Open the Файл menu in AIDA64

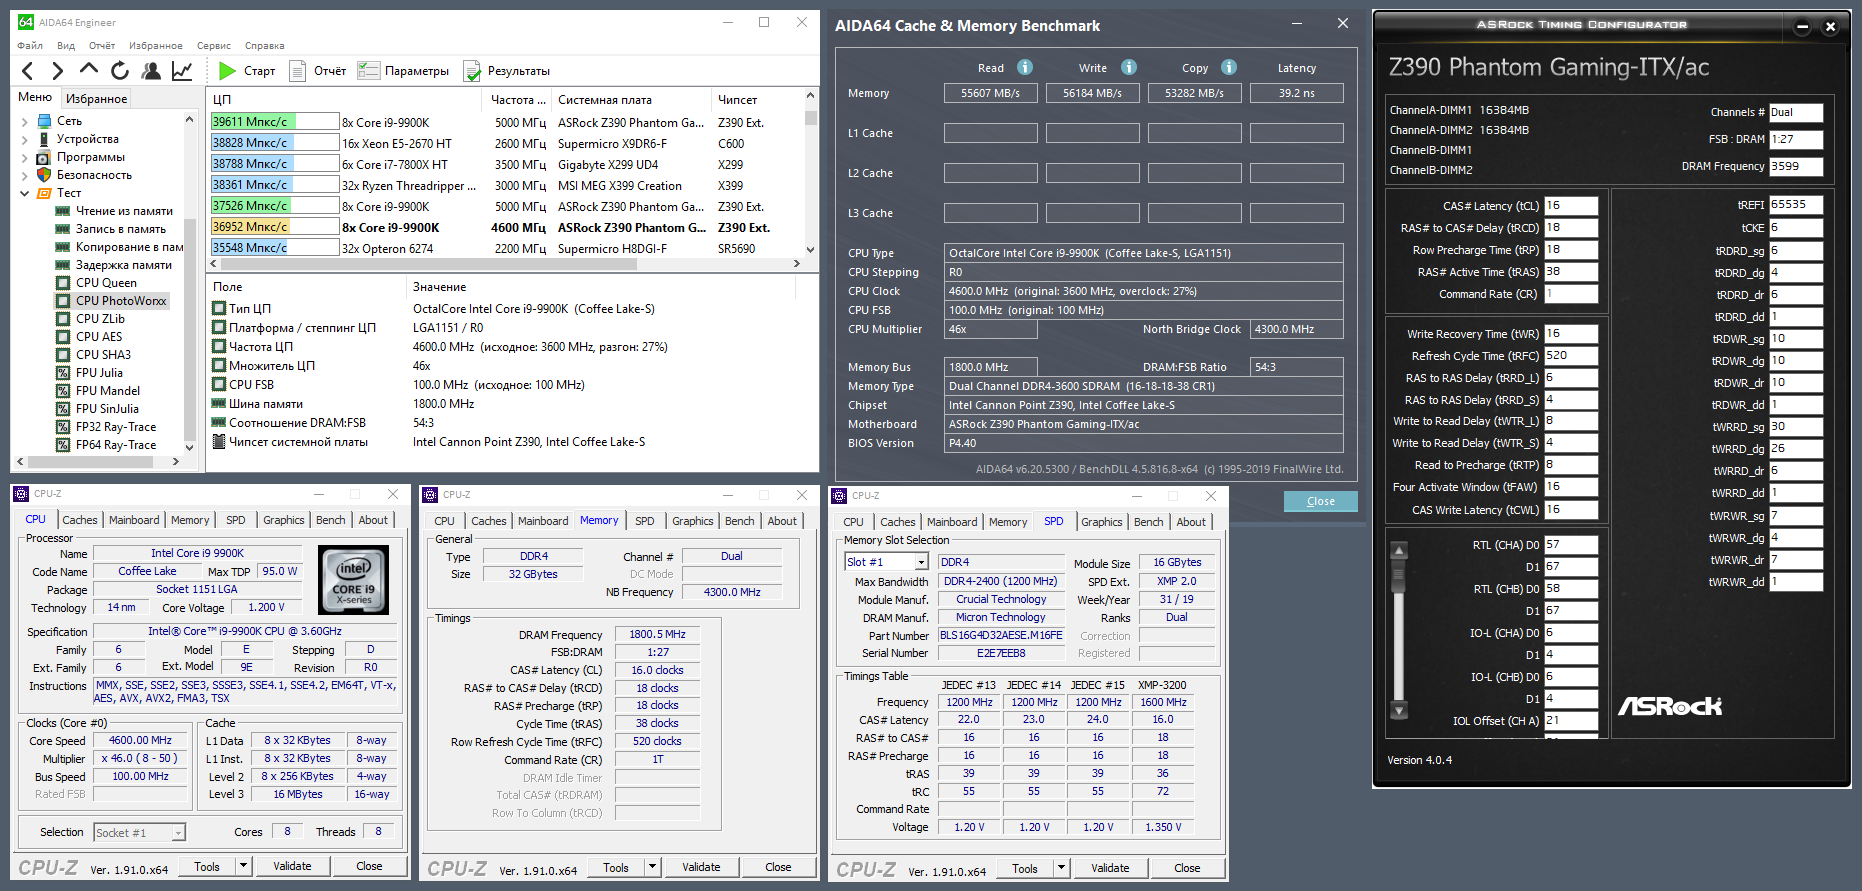[30, 45]
